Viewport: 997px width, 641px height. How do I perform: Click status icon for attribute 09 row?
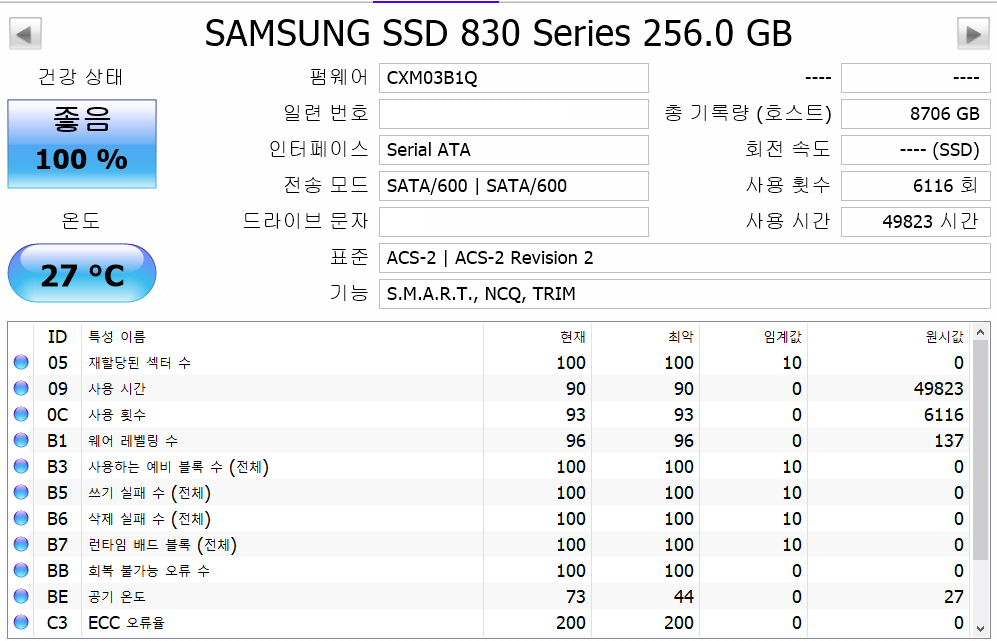click(x=21, y=389)
